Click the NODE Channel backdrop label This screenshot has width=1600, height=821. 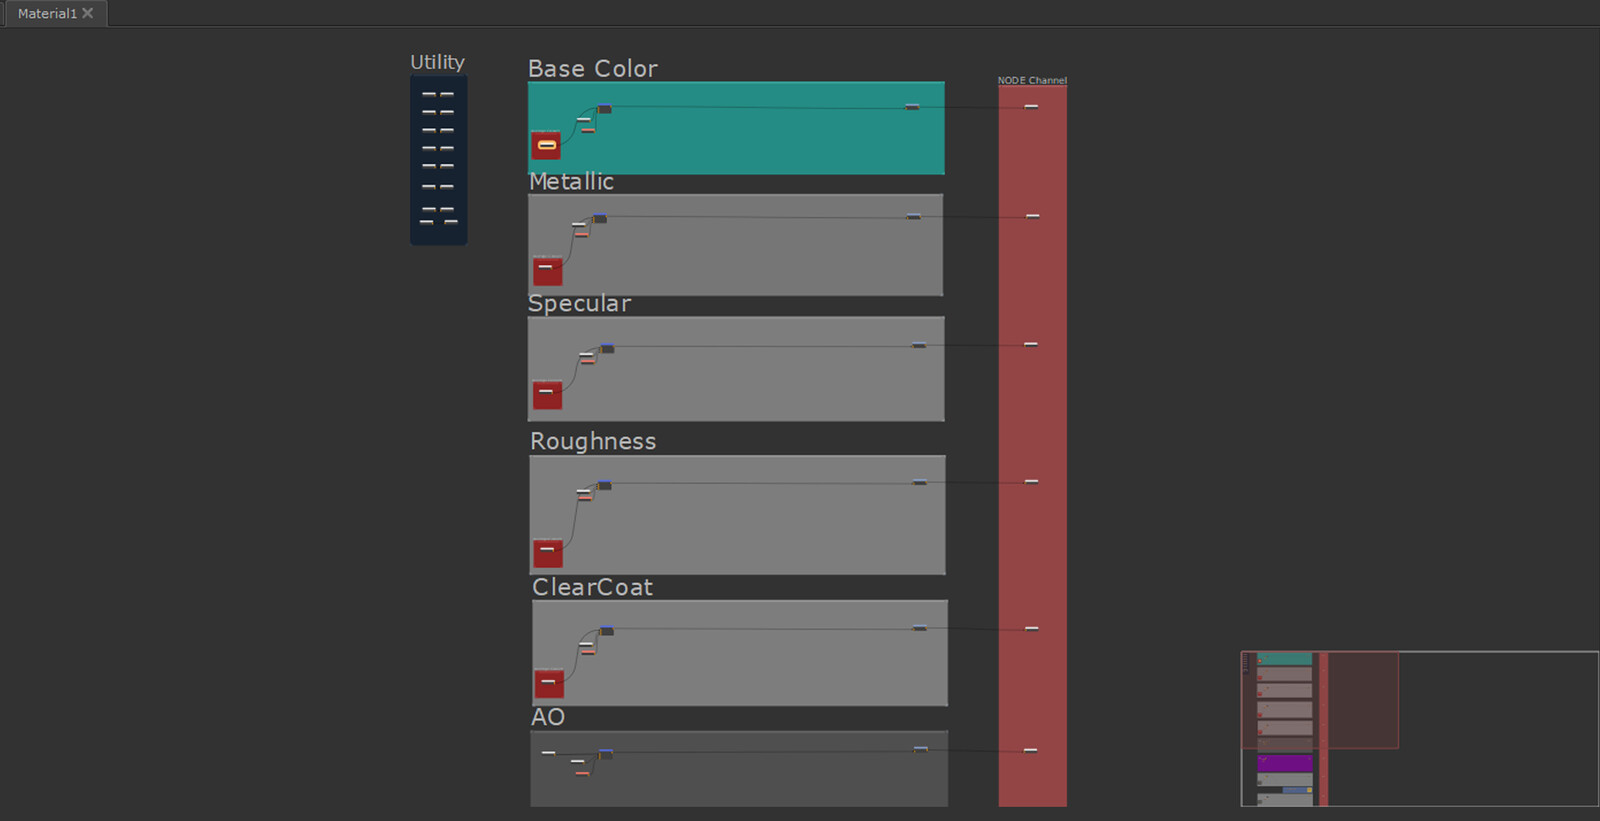point(1032,80)
